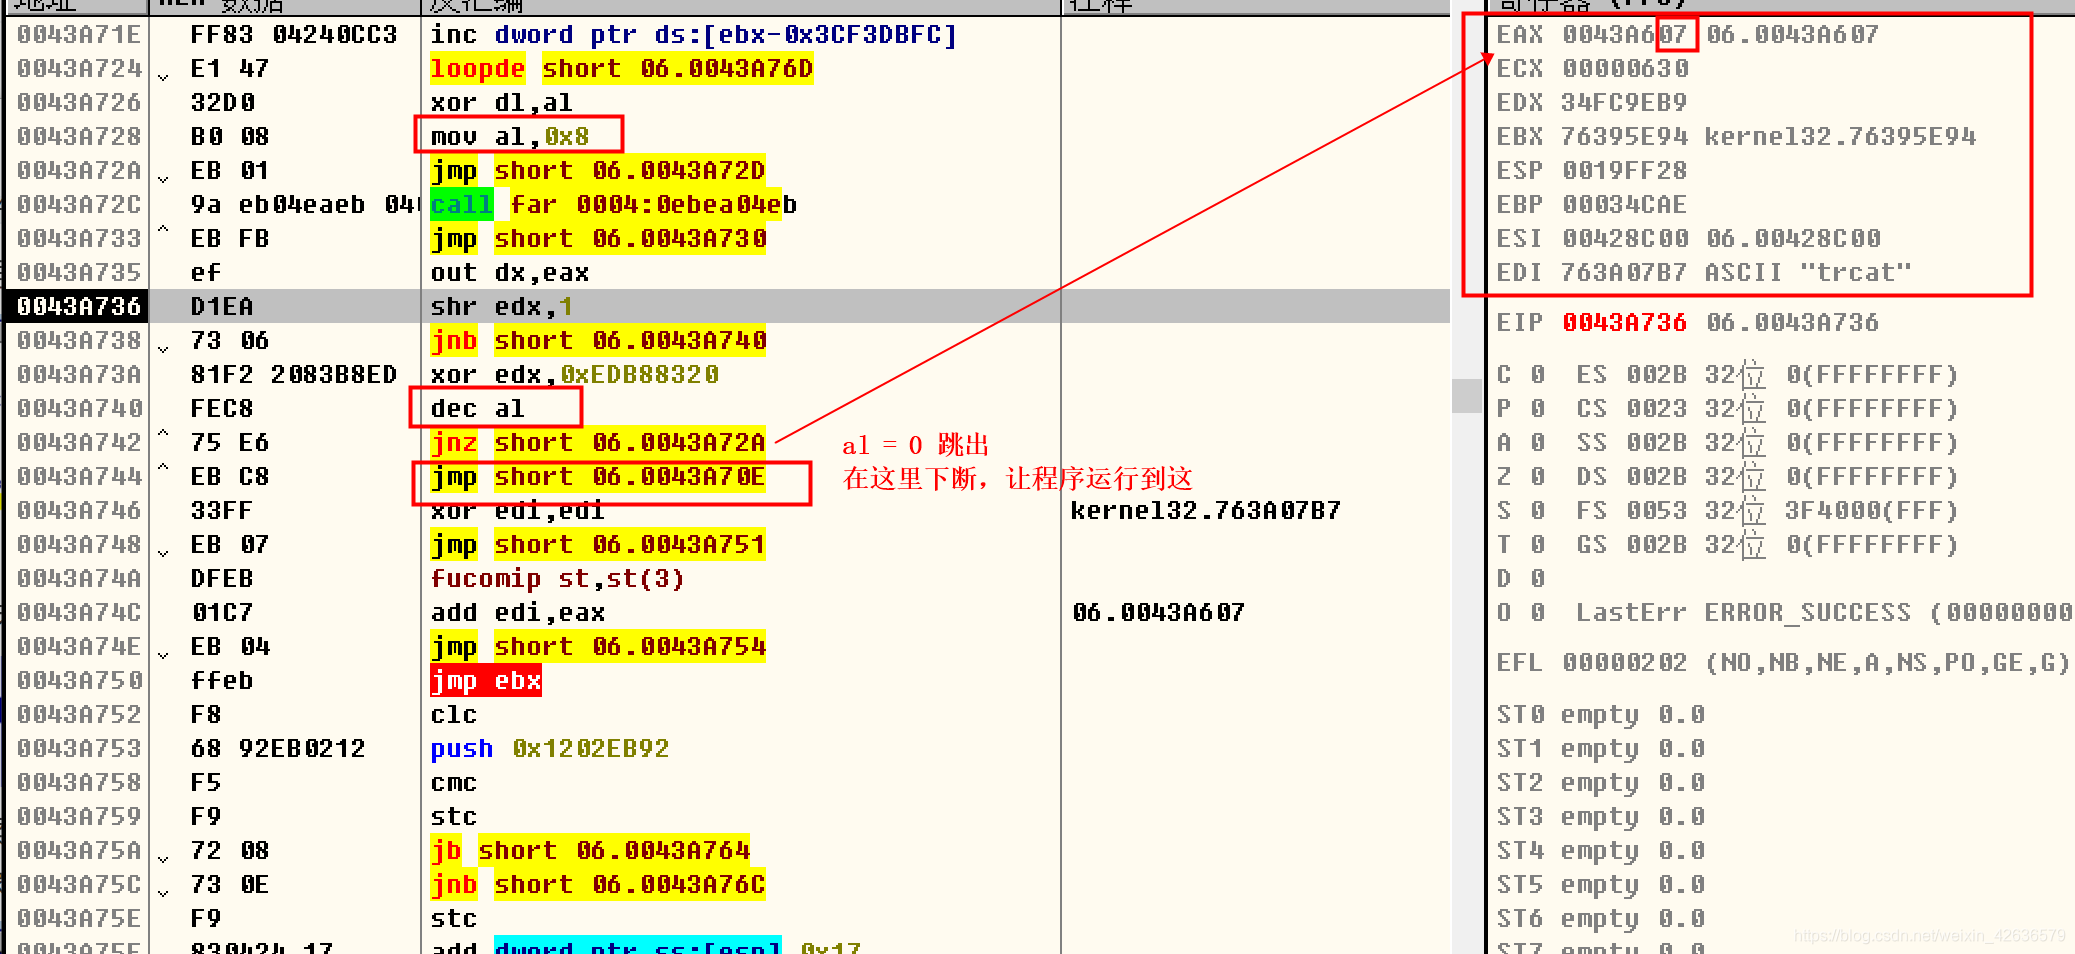This screenshot has height=954, width=2075.
Task: Click the comment kernel32.763A07B7
Action: (1205, 511)
